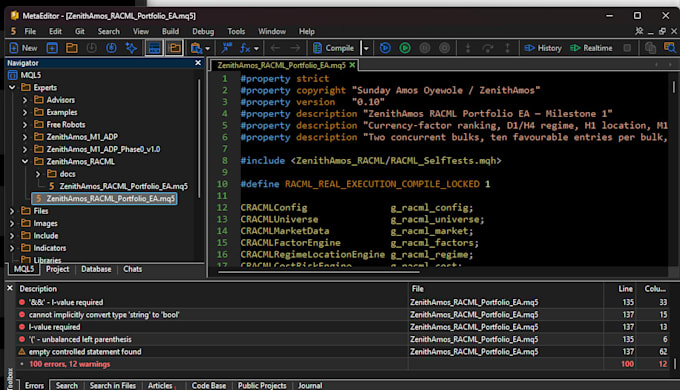Open the Search in Files toolbox tab
This screenshot has width=680, height=390.
tap(112, 385)
